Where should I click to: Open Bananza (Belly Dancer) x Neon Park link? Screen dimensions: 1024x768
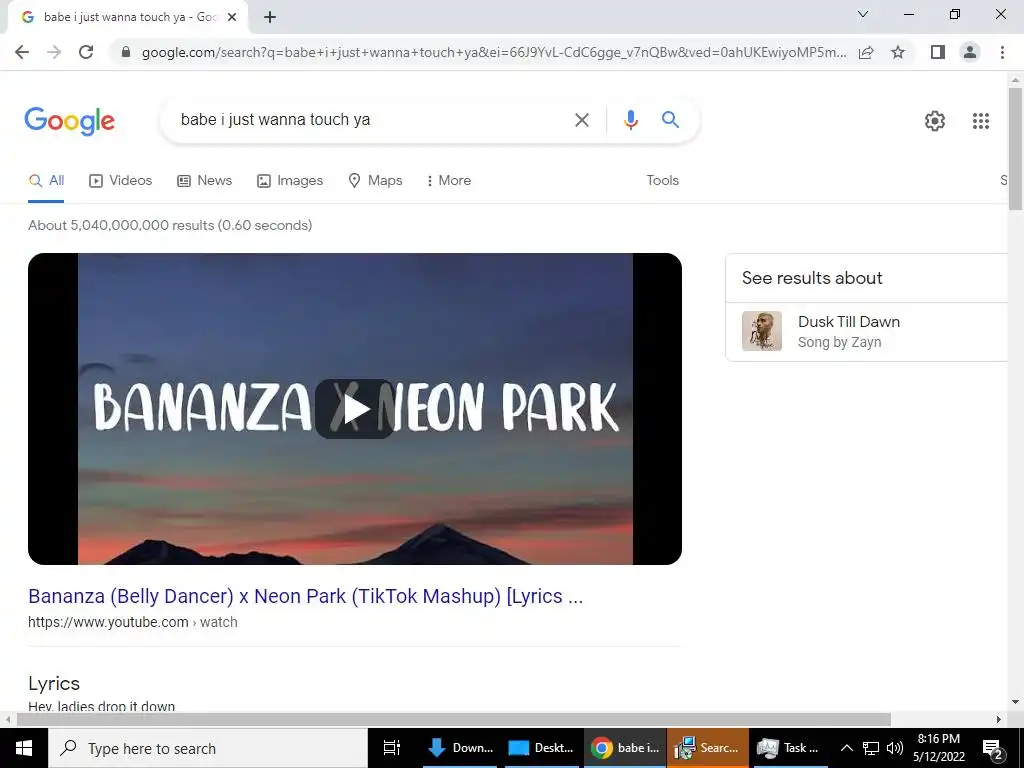click(305, 596)
